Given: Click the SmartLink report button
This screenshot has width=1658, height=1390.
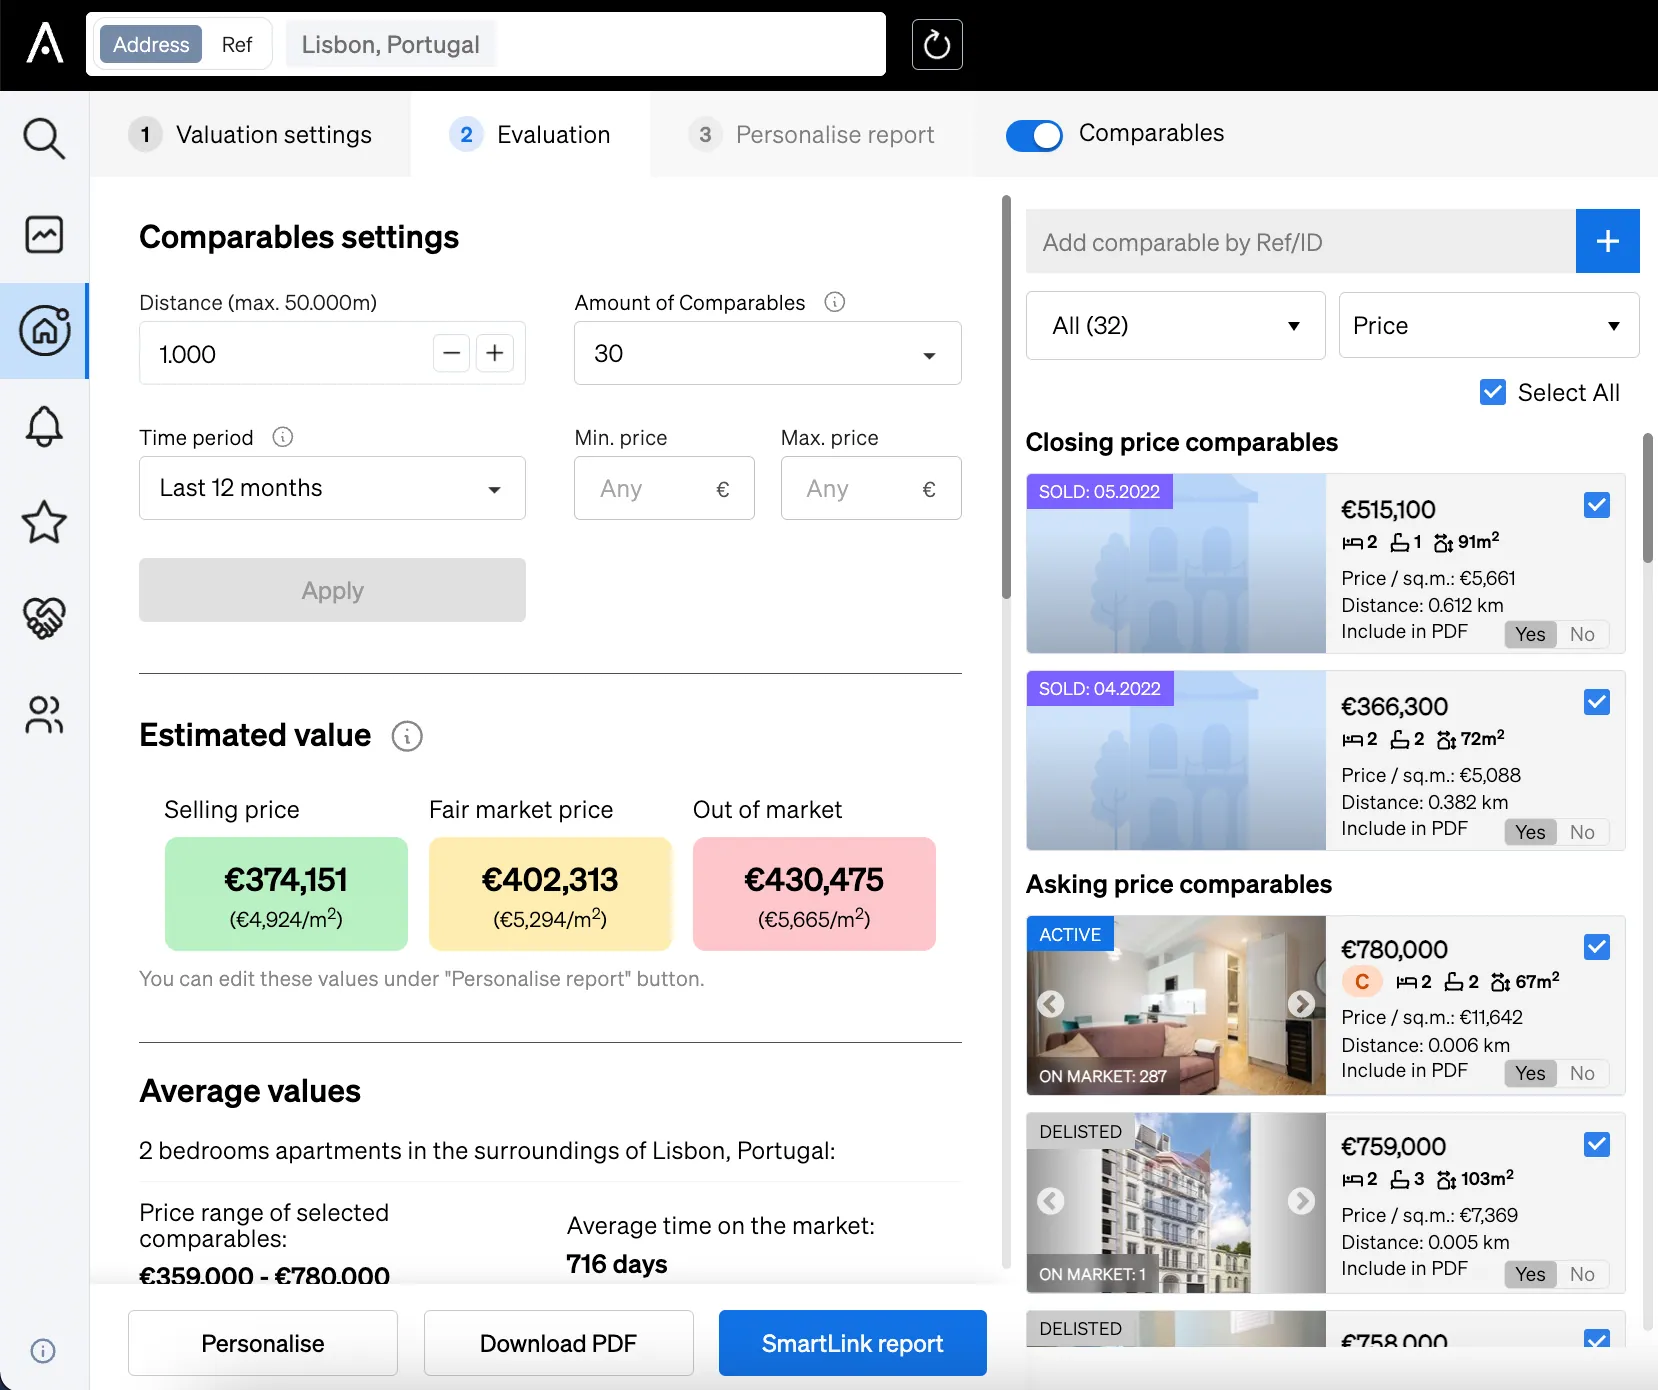Looking at the screenshot, I should tap(852, 1343).
